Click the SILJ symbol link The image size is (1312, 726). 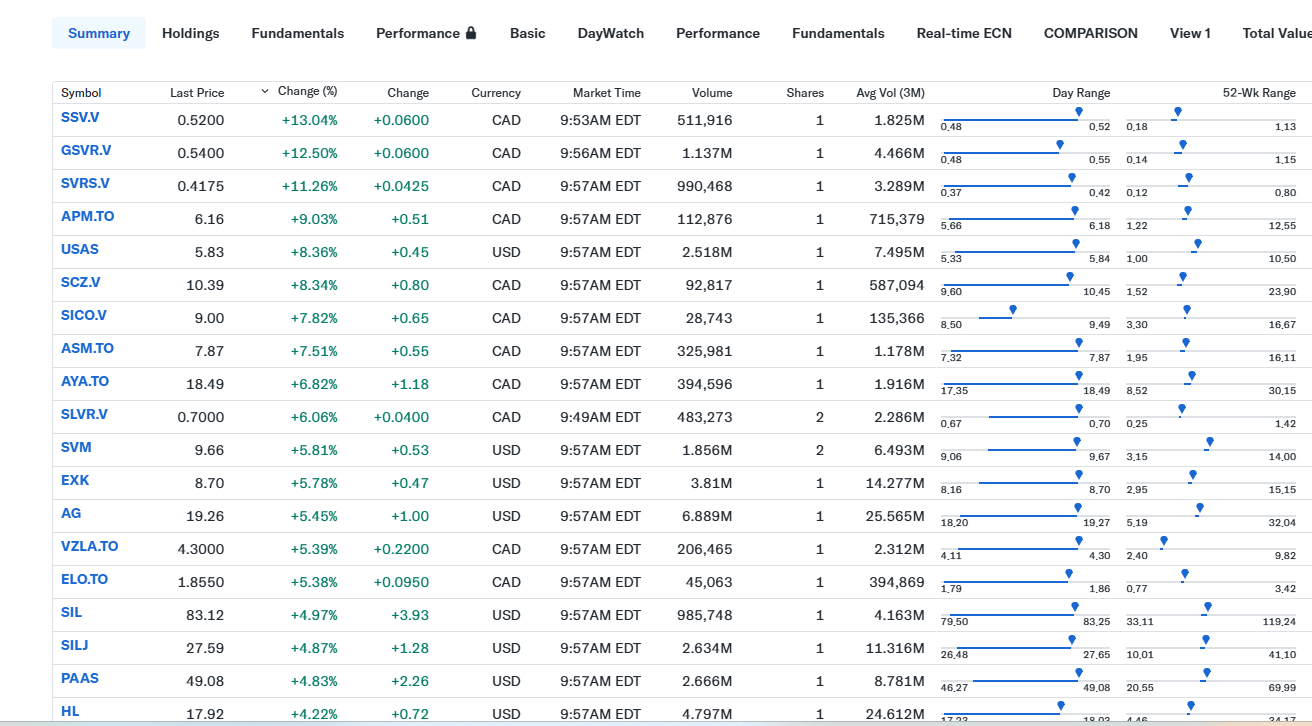[x=75, y=645]
